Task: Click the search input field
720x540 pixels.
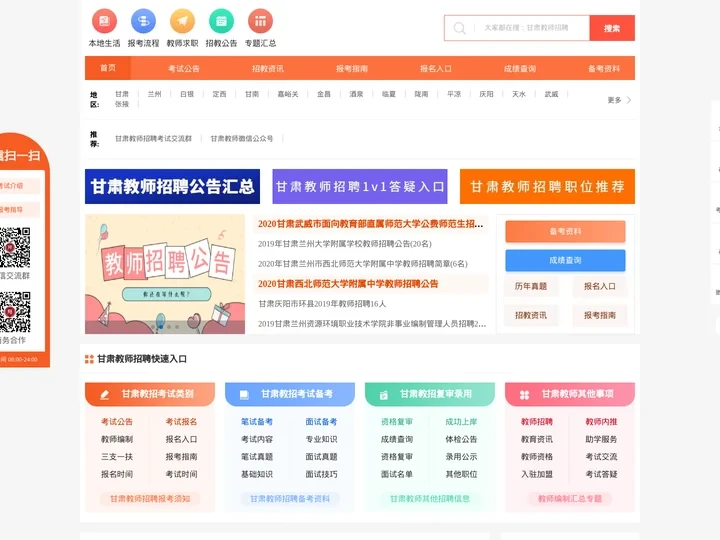Action: [x=517, y=28]
